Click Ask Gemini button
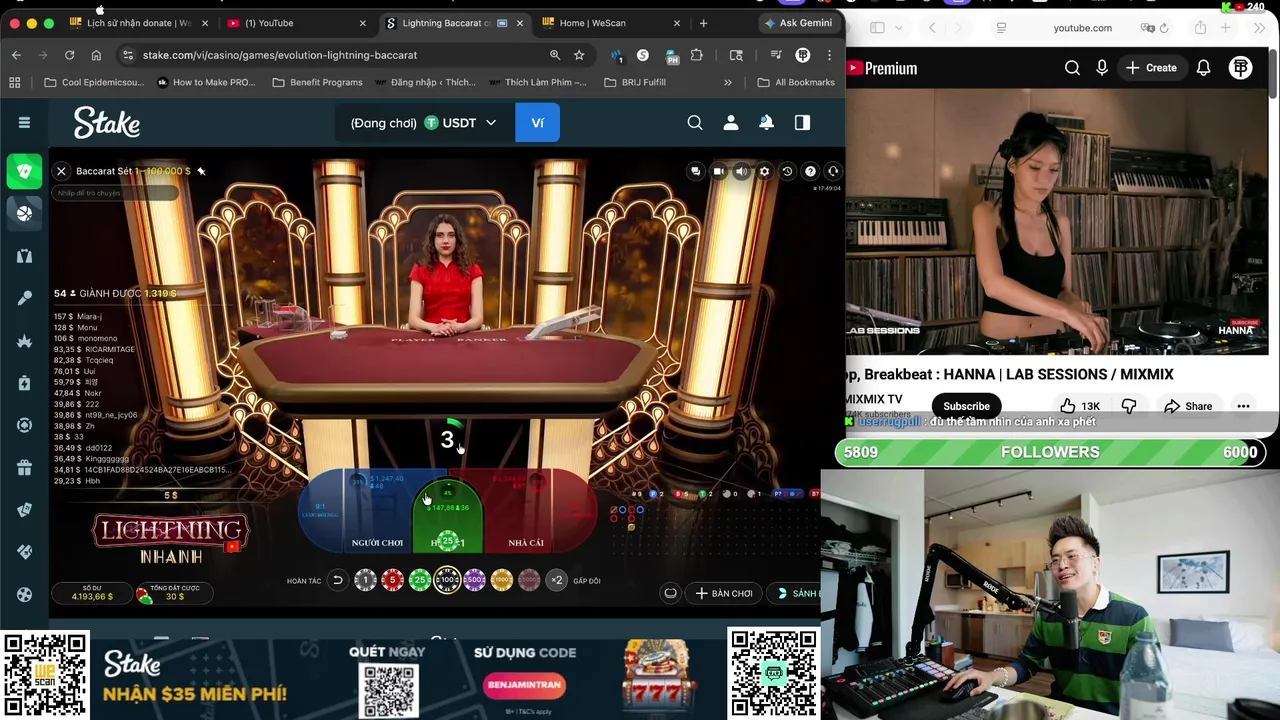 tap(798, 22)
